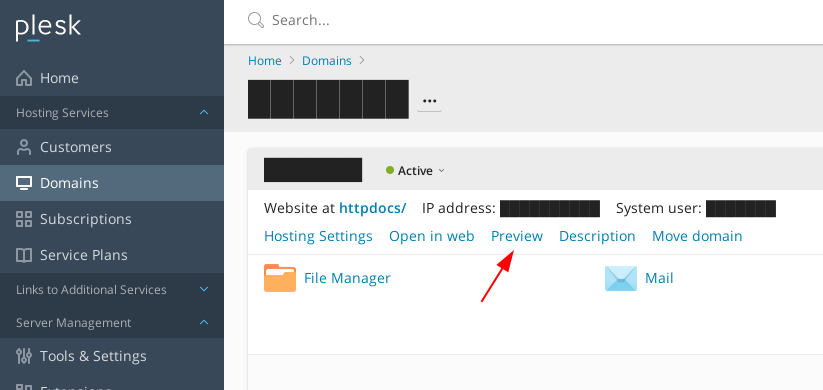The width and height of the screenshot is (823, 390).
Task: Open Hosting Settings link
Action: (x=318, y=236)
